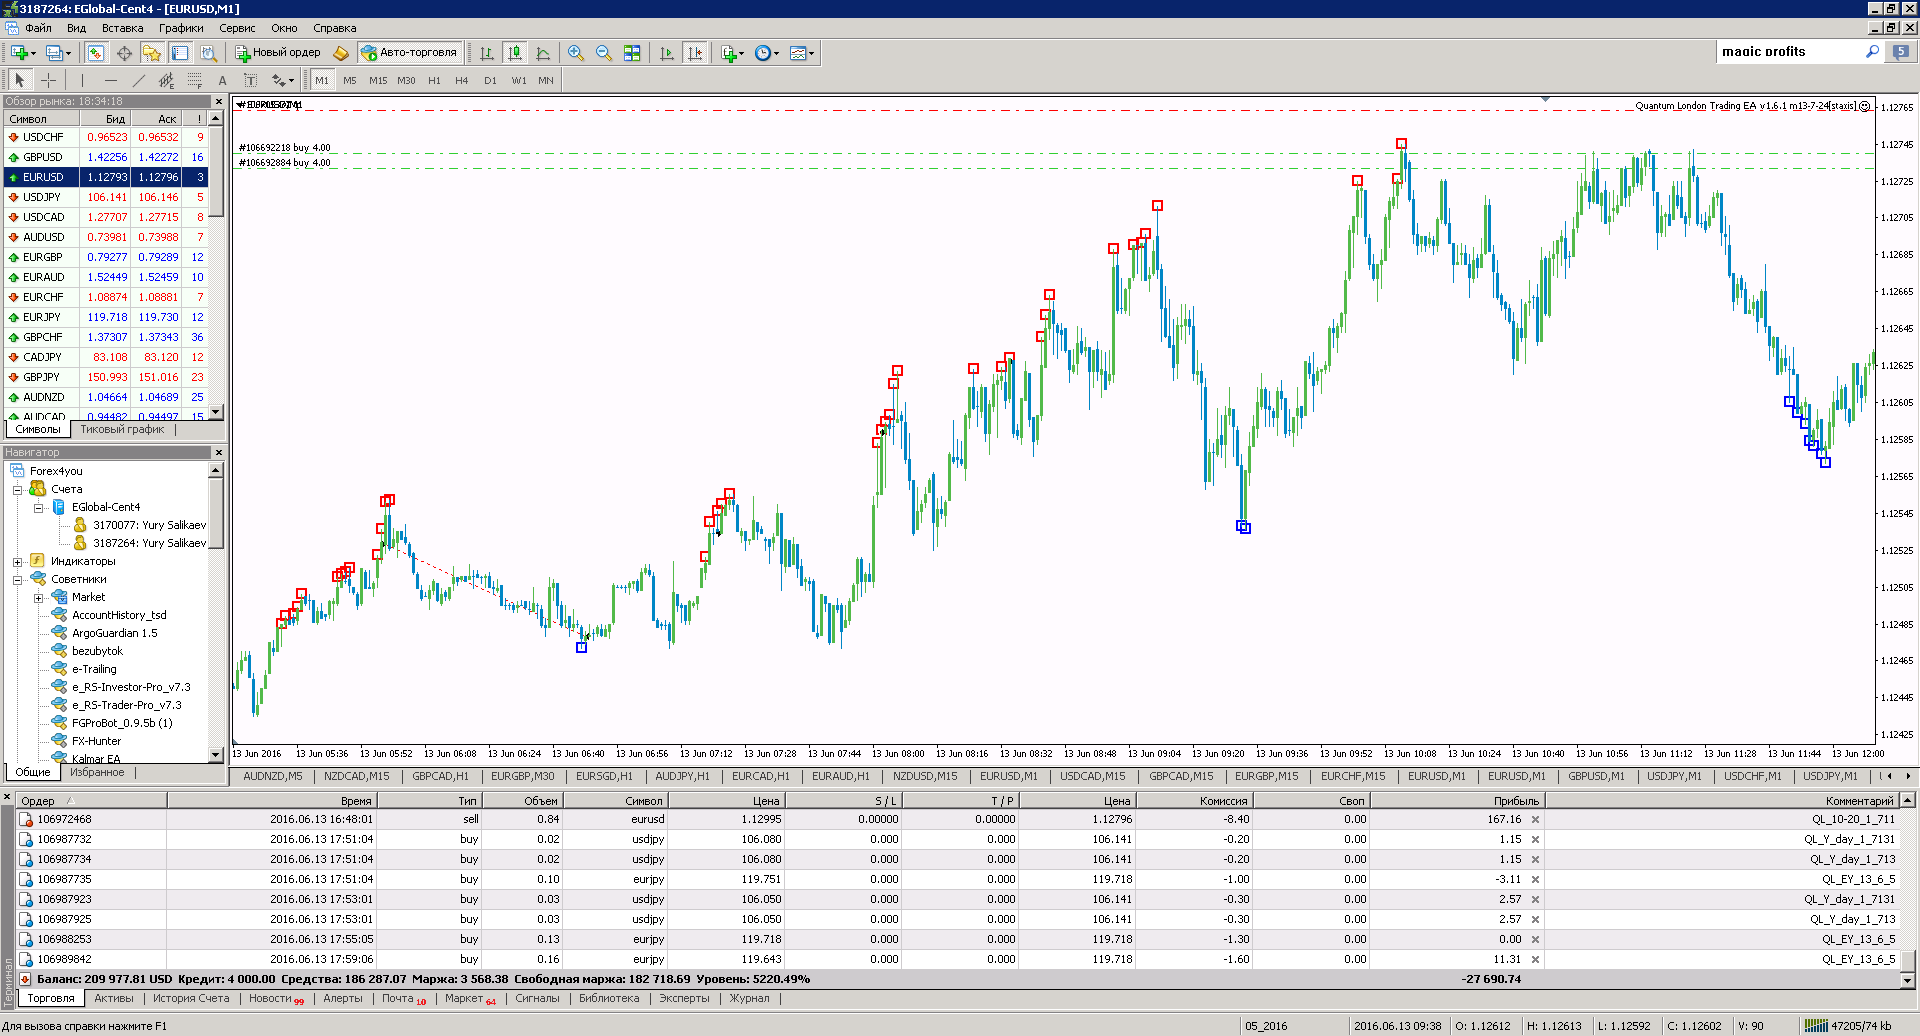Select the crosshair cursor tool
Image resolution: width=1920 pixels, height=1036 pixels.
[48, 80]
